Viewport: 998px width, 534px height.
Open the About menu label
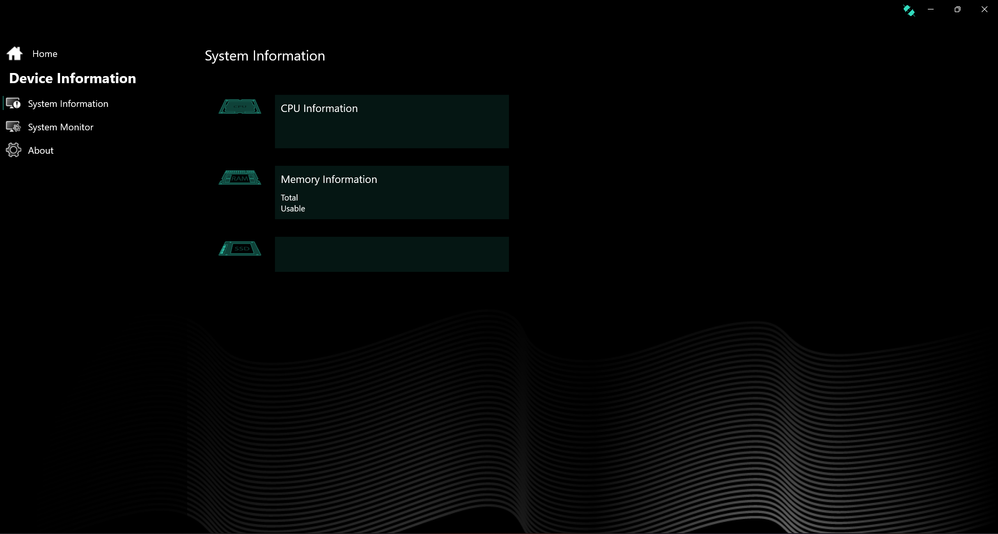(41, 151)
